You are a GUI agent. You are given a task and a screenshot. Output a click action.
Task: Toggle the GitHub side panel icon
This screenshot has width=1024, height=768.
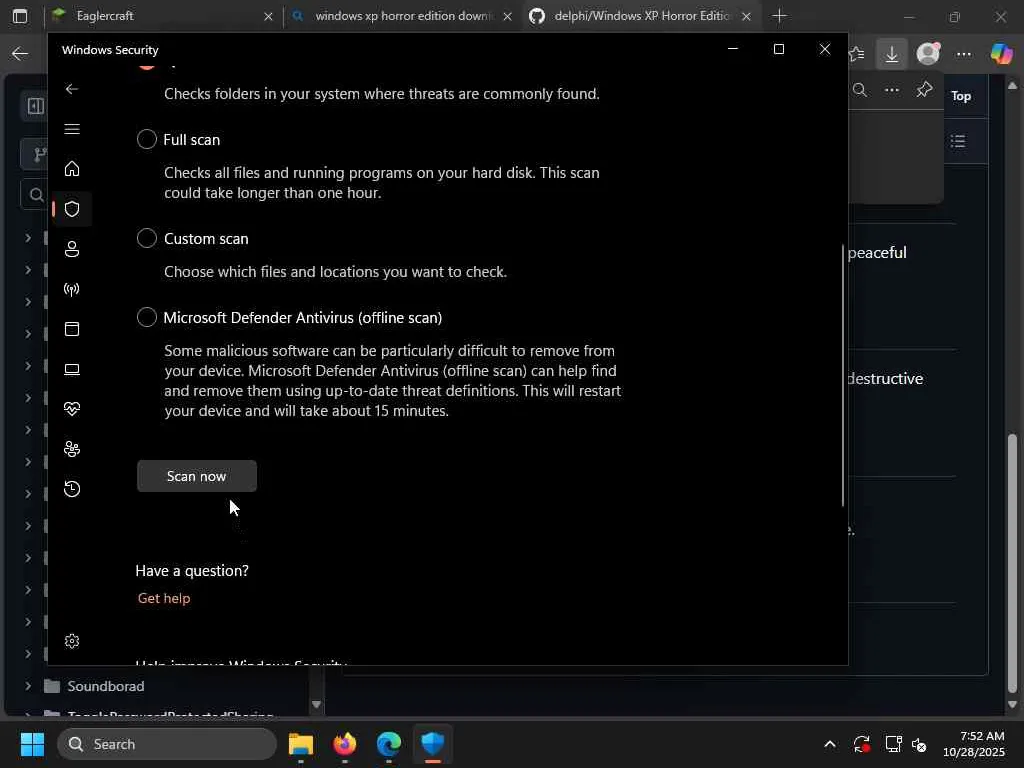tap(35, 106)
